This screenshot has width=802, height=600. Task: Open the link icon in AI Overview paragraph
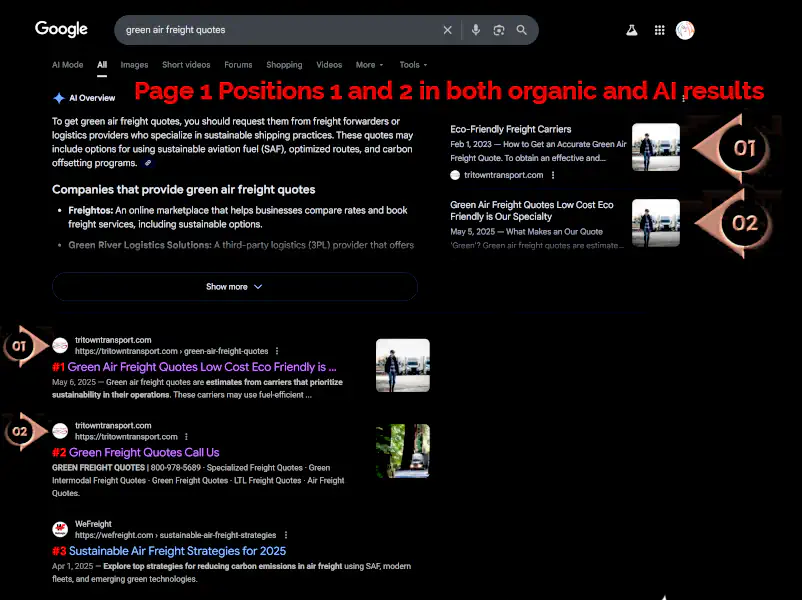click(148, 162)
